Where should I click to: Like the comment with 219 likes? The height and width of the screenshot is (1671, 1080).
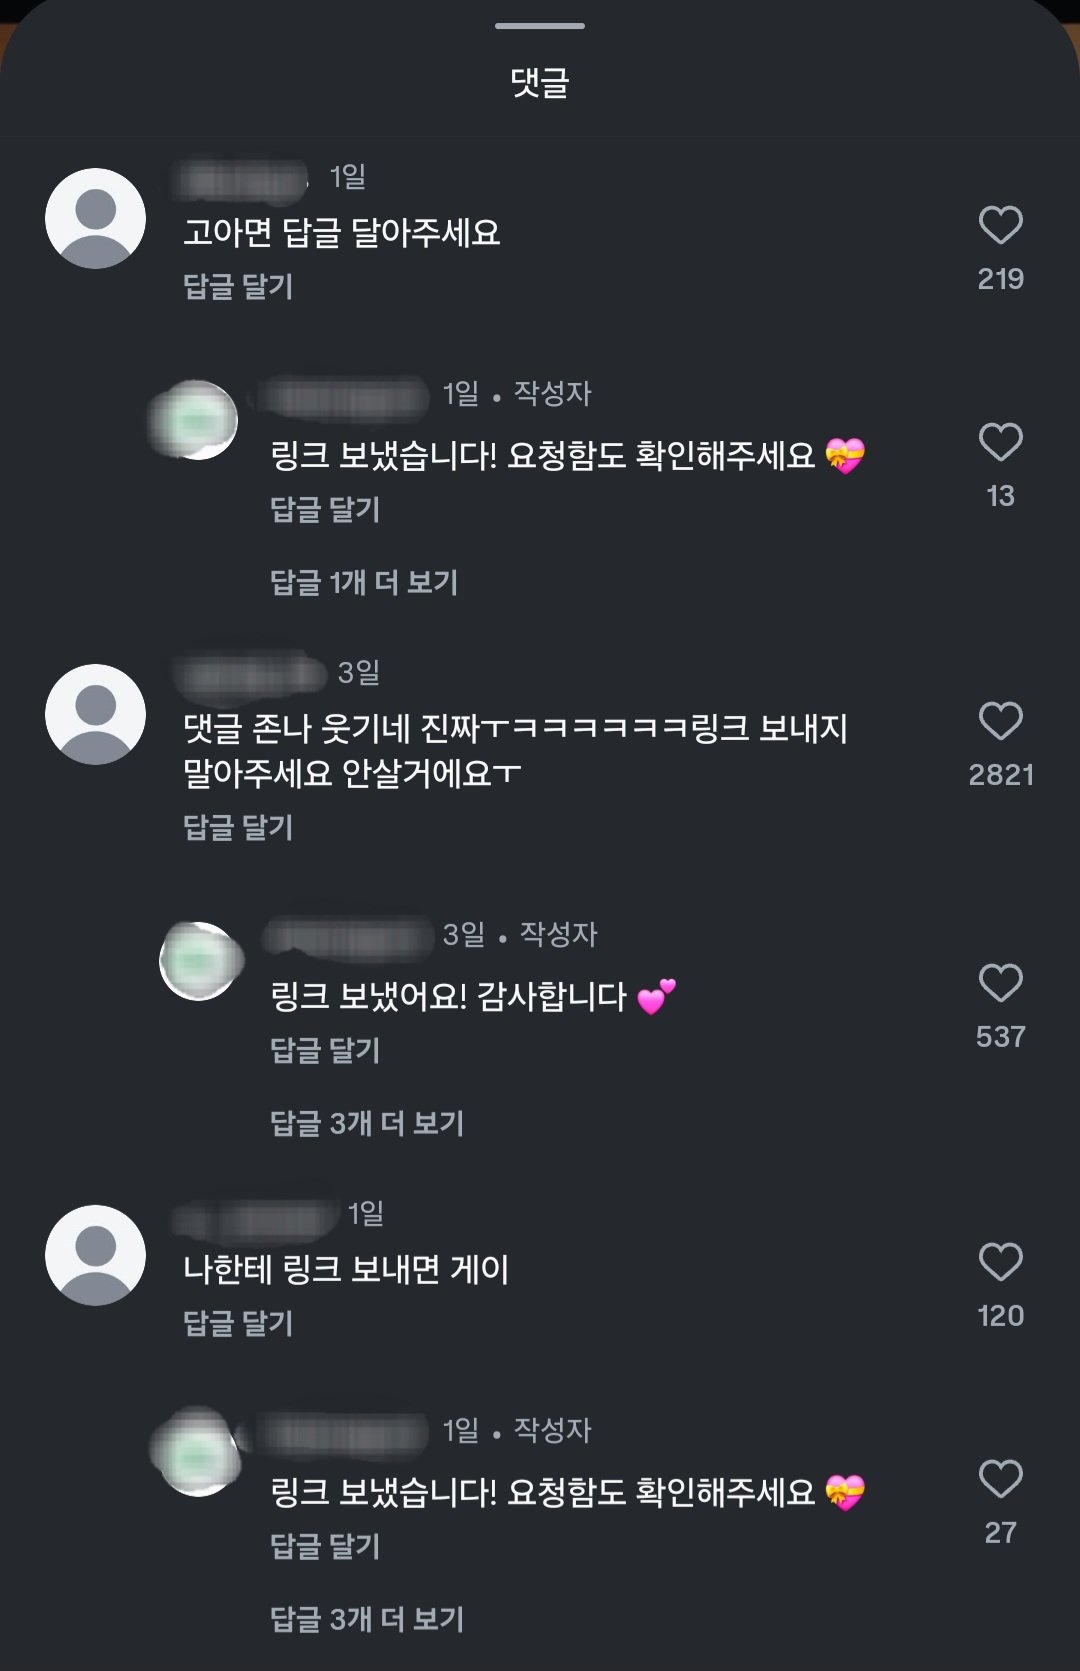point(1000,225)
